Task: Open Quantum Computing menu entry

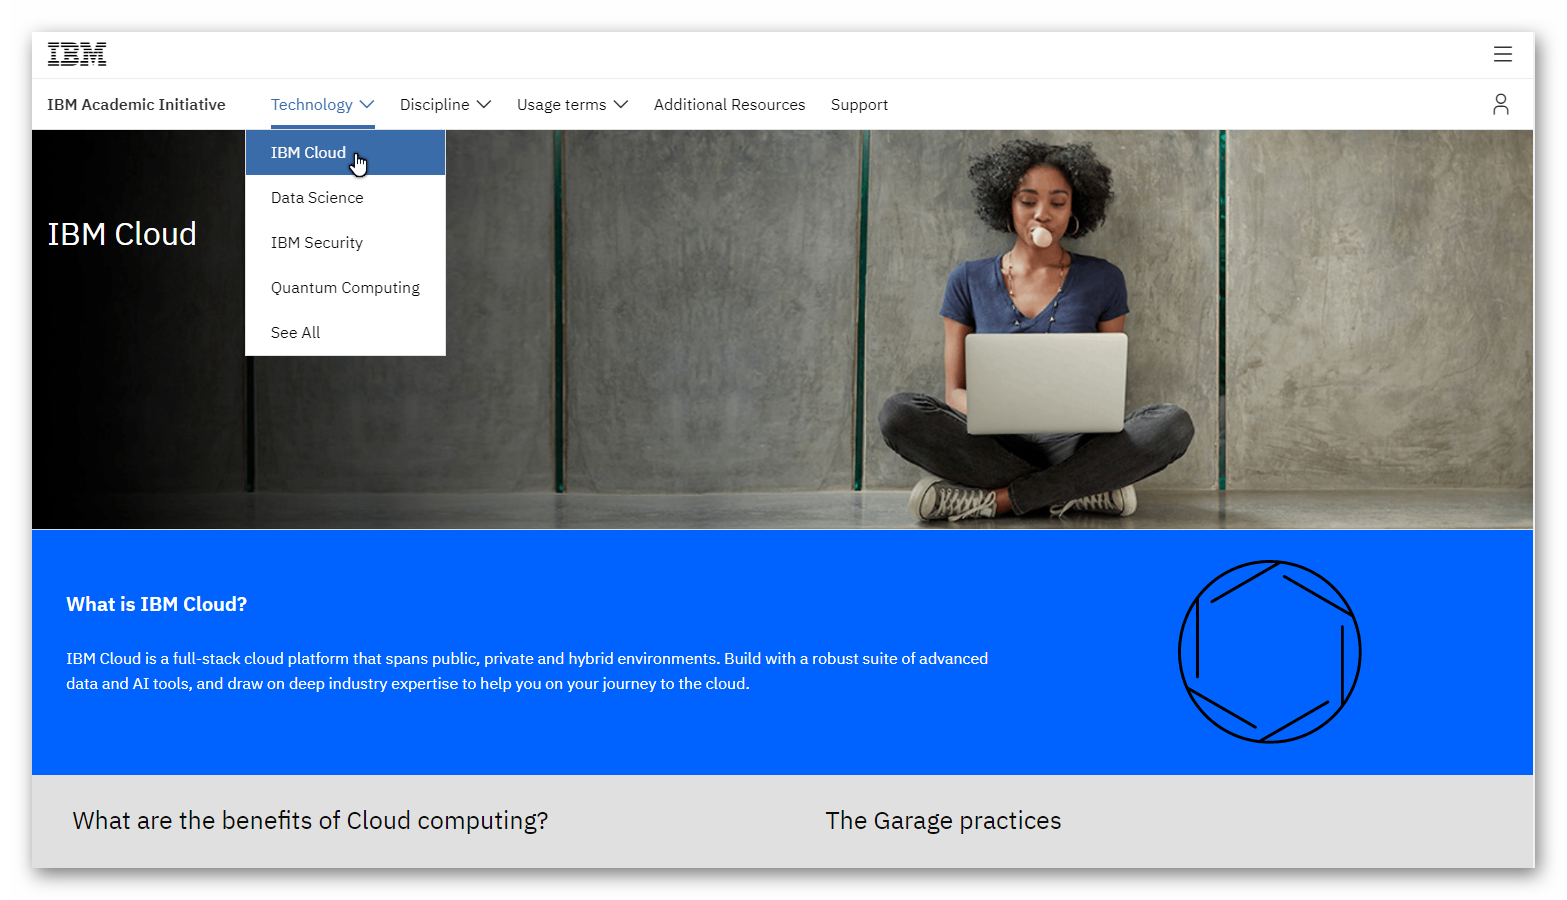Action: point(345,288)
